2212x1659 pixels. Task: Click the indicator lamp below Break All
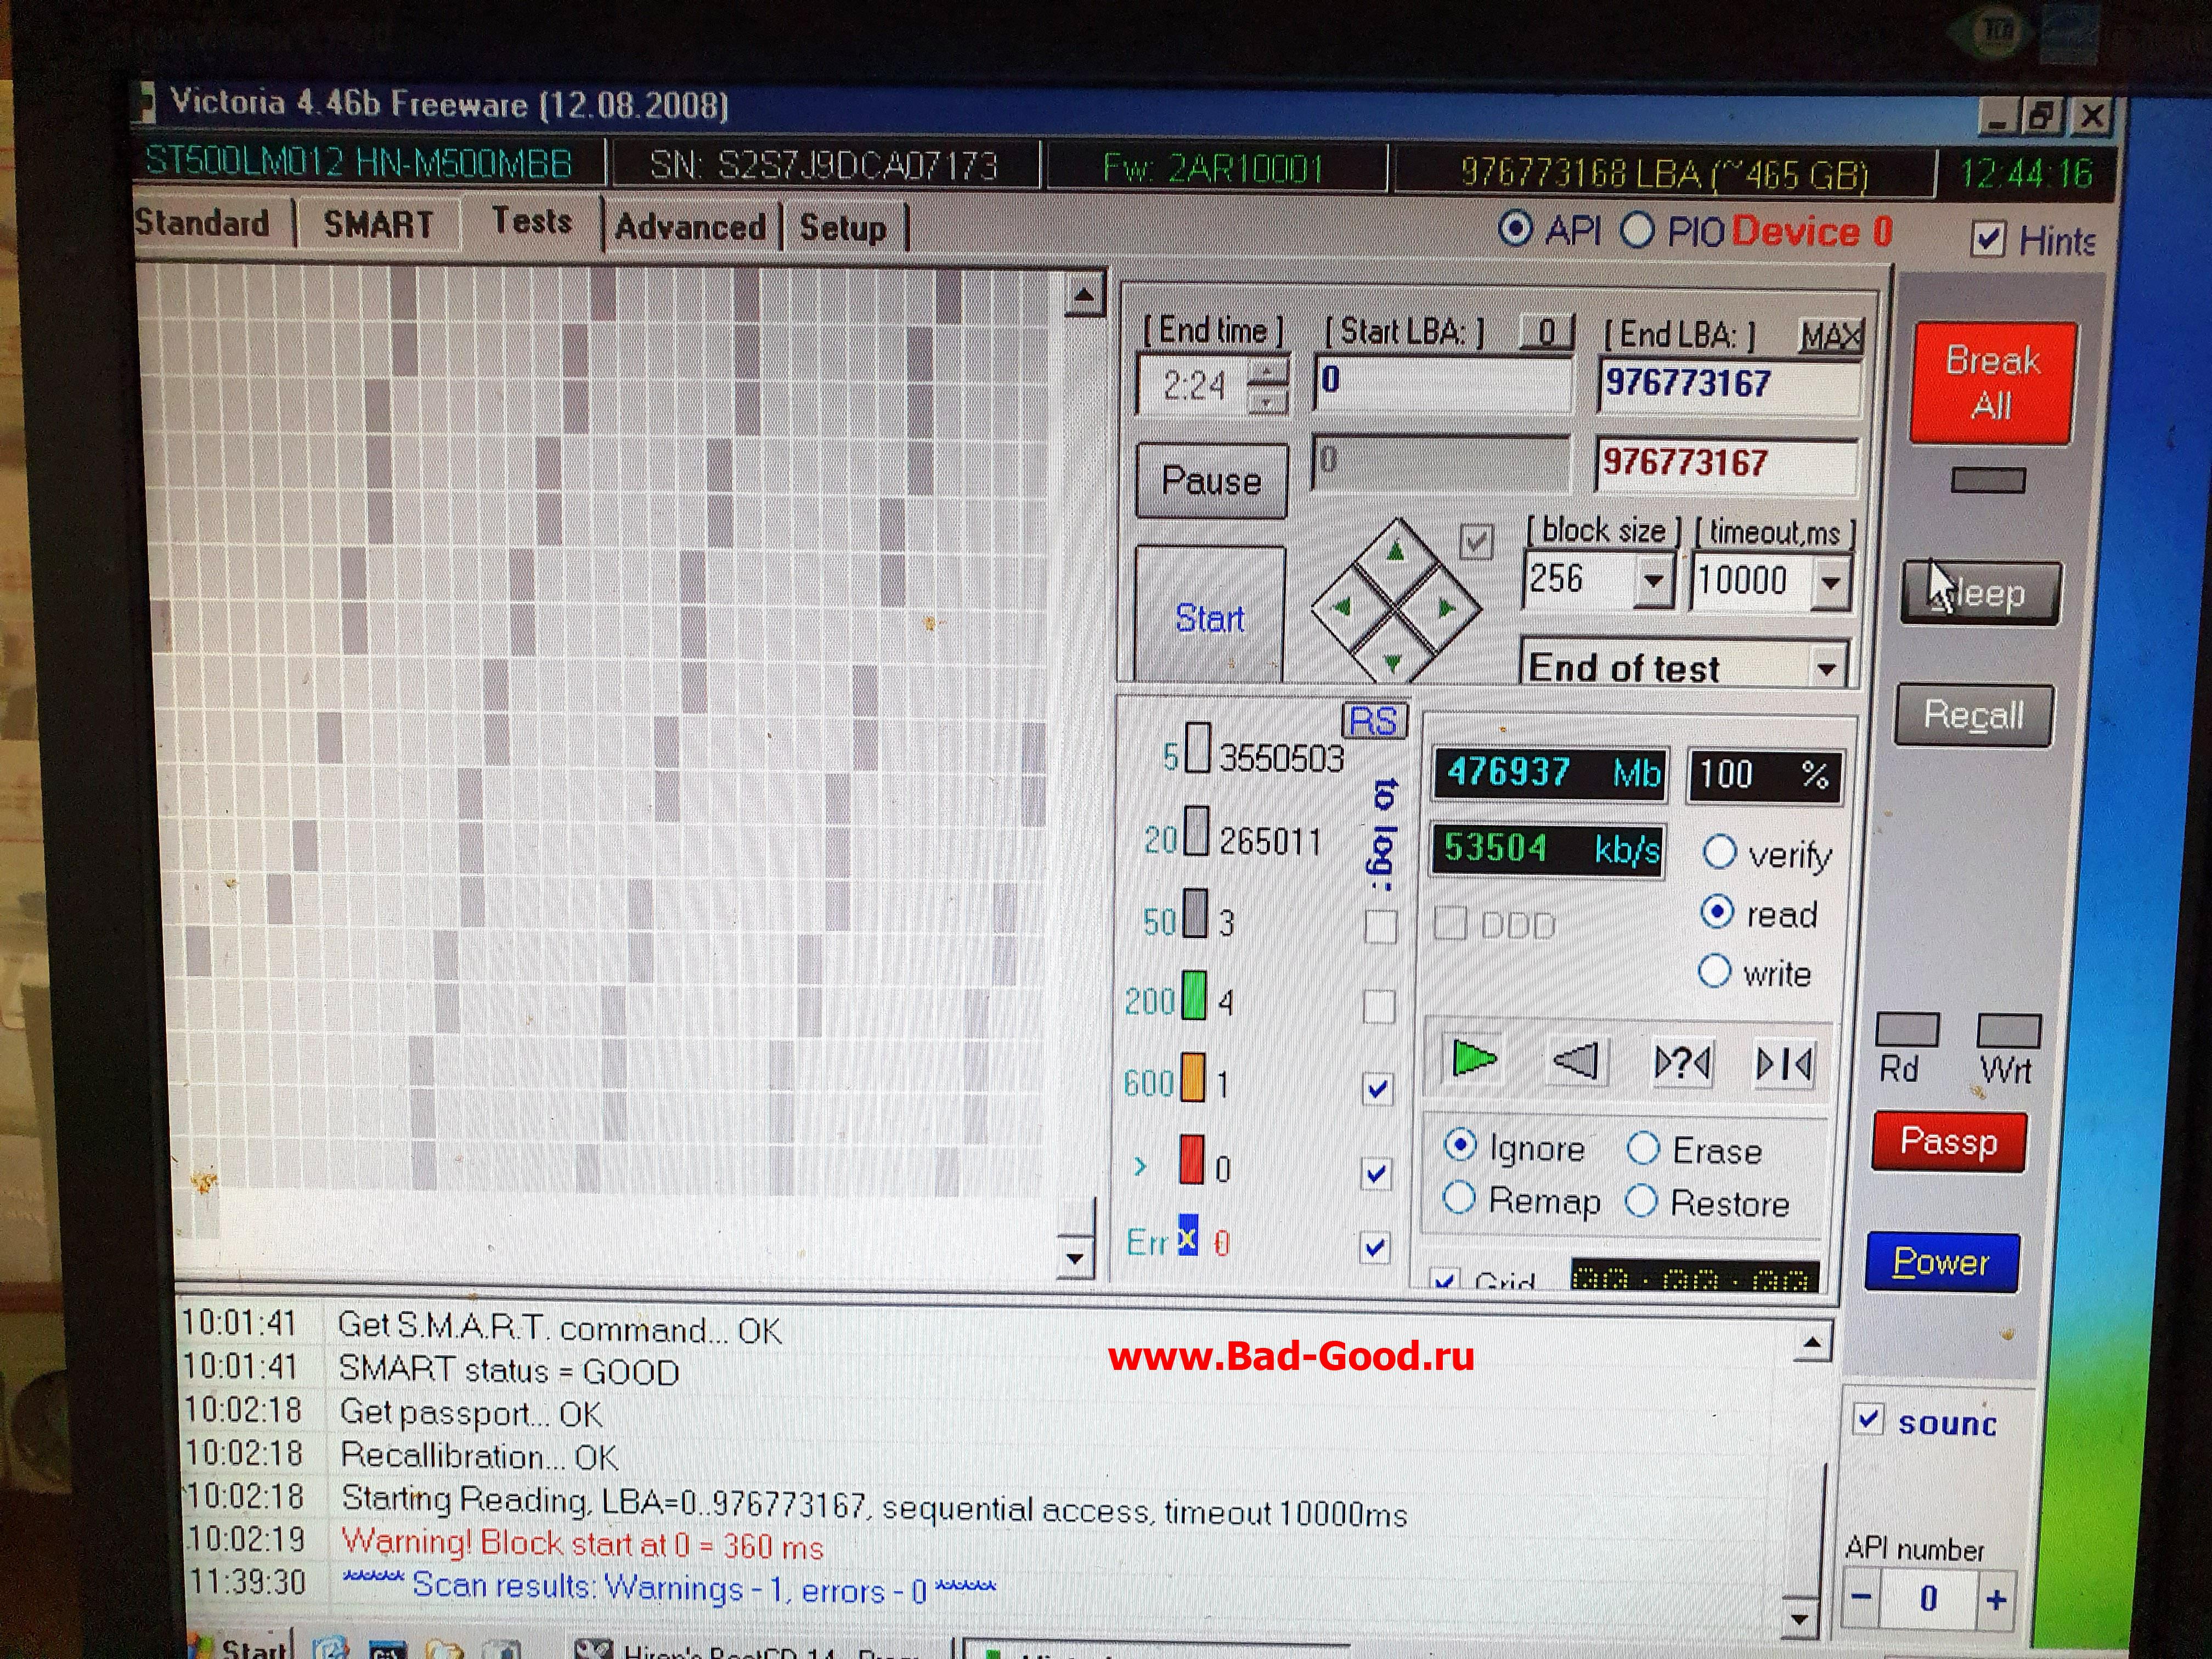(1988, 481)
